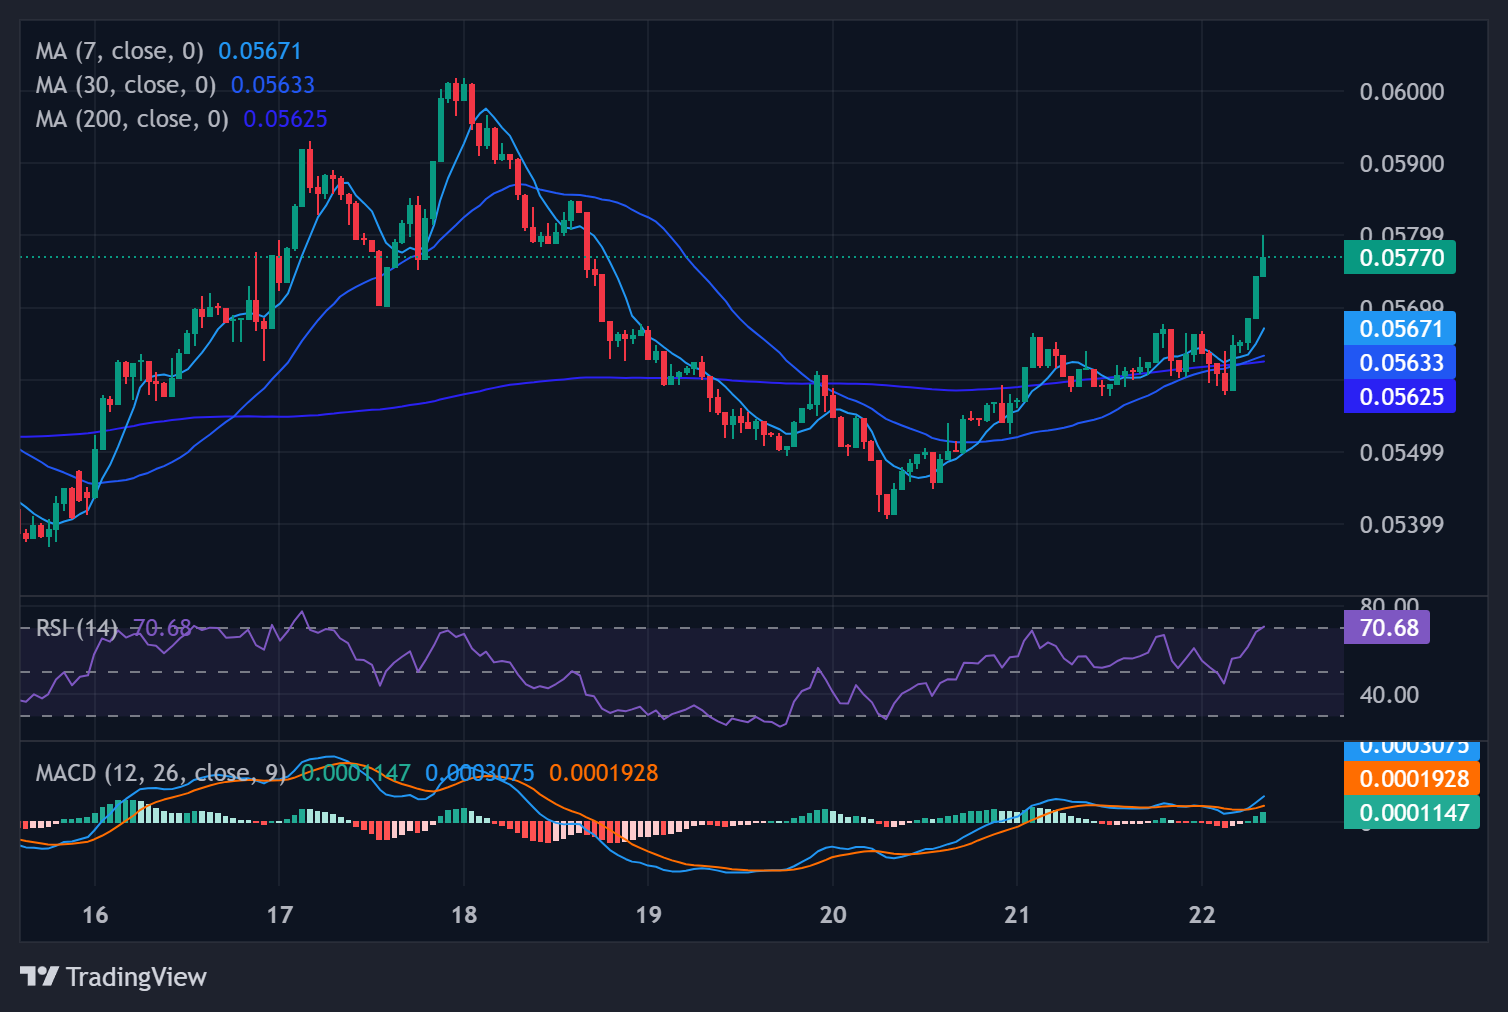The image size is (1508, 1012).
Task: Click the 0.05633 MA price tag
Action: coord(1400,363)
